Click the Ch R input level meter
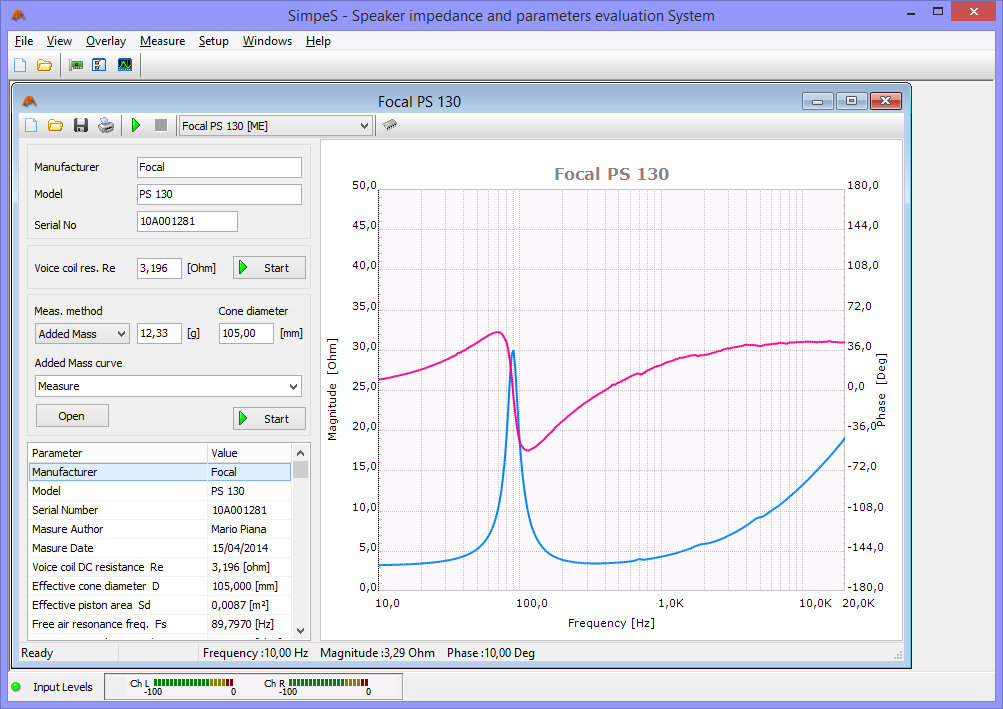The width and height of the screenshot is (1003, 709). 328,683
